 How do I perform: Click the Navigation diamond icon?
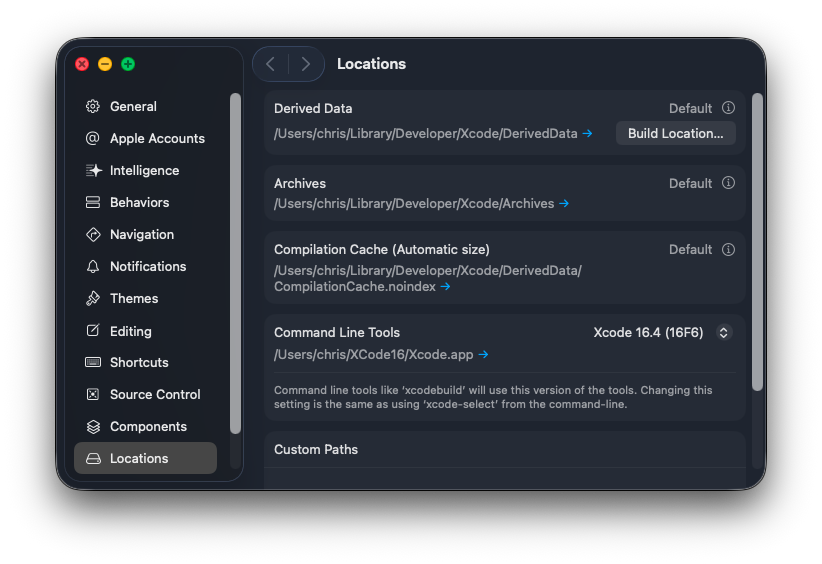click(x=93, y=234)
